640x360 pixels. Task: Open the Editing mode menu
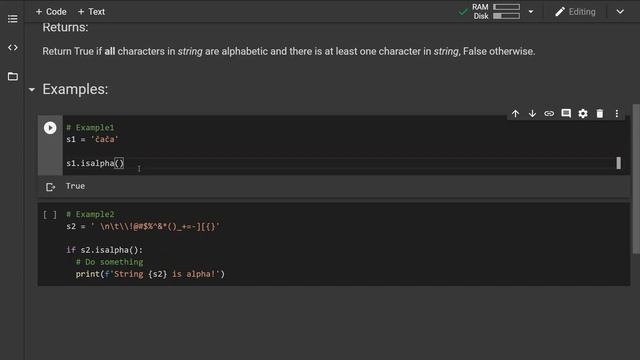[576, 12]
